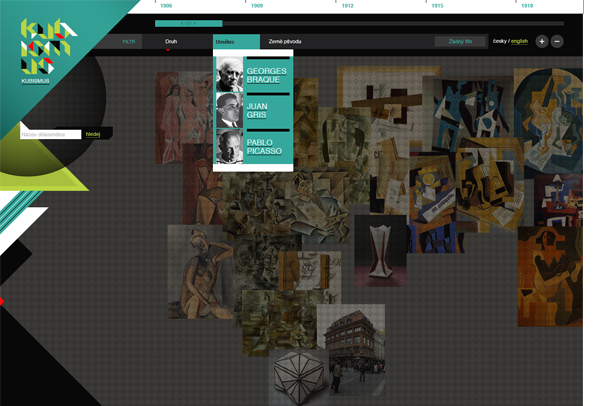This screenshot has height=406, width=606.
Task: Select Georges Braque portrait photo
Action: click(x=229, y=74)
